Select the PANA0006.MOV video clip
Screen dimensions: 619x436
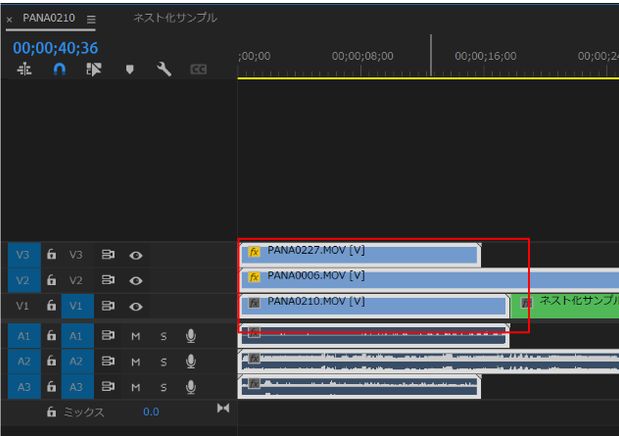pos(429,280)
